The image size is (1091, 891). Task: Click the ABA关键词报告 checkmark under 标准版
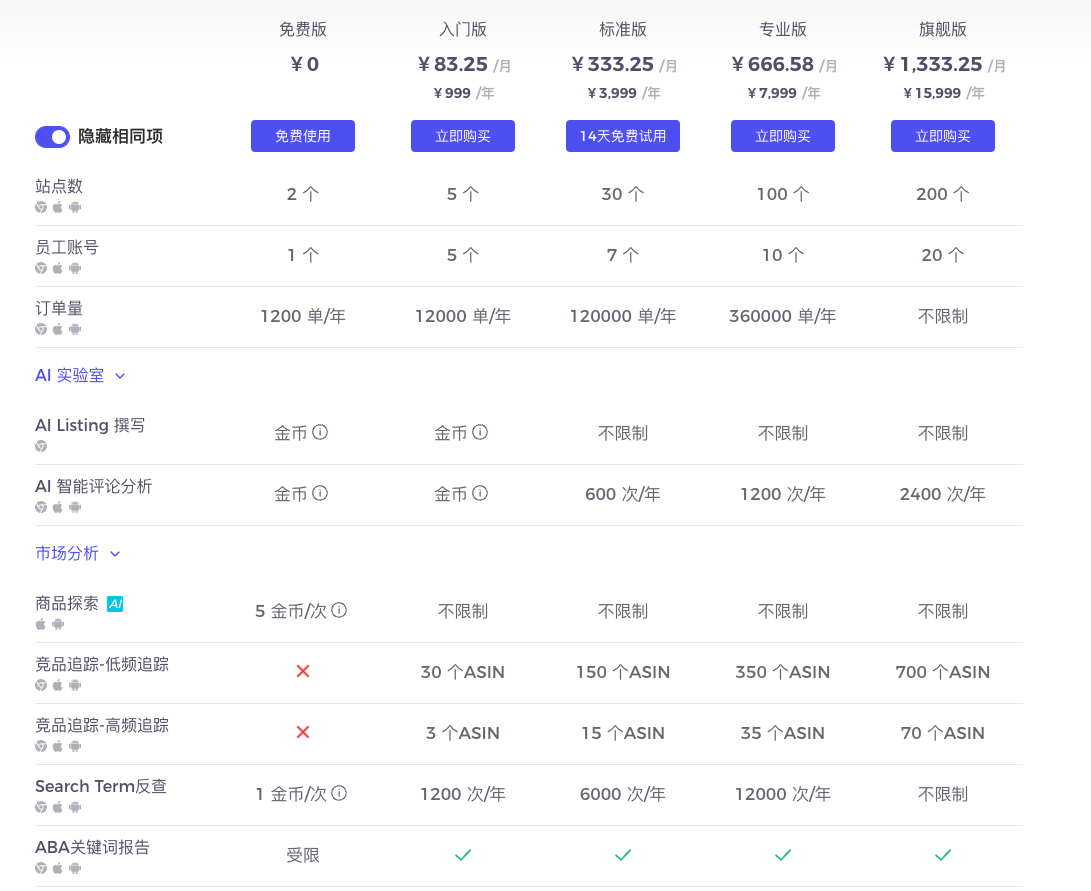tap(623, 855)
